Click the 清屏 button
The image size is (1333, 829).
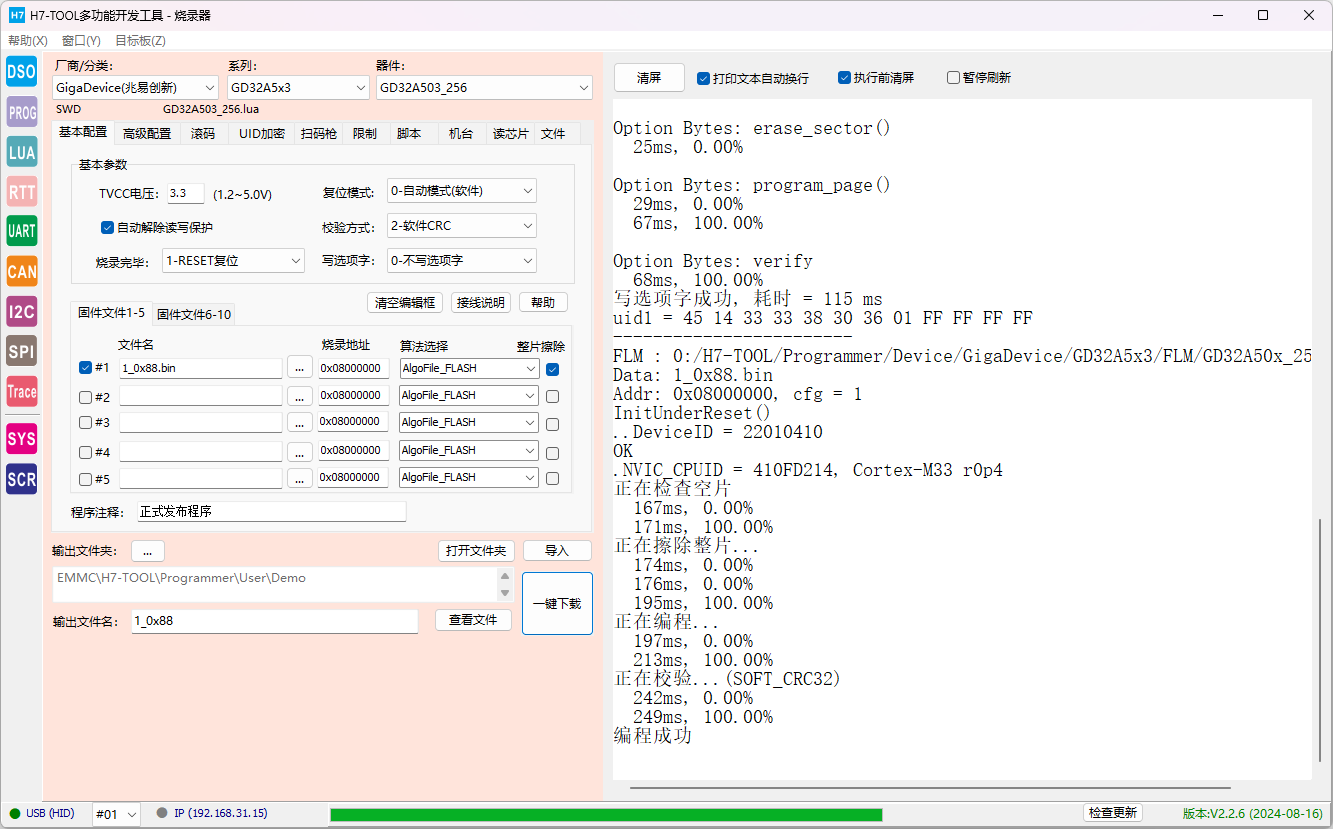pos(649,78)
